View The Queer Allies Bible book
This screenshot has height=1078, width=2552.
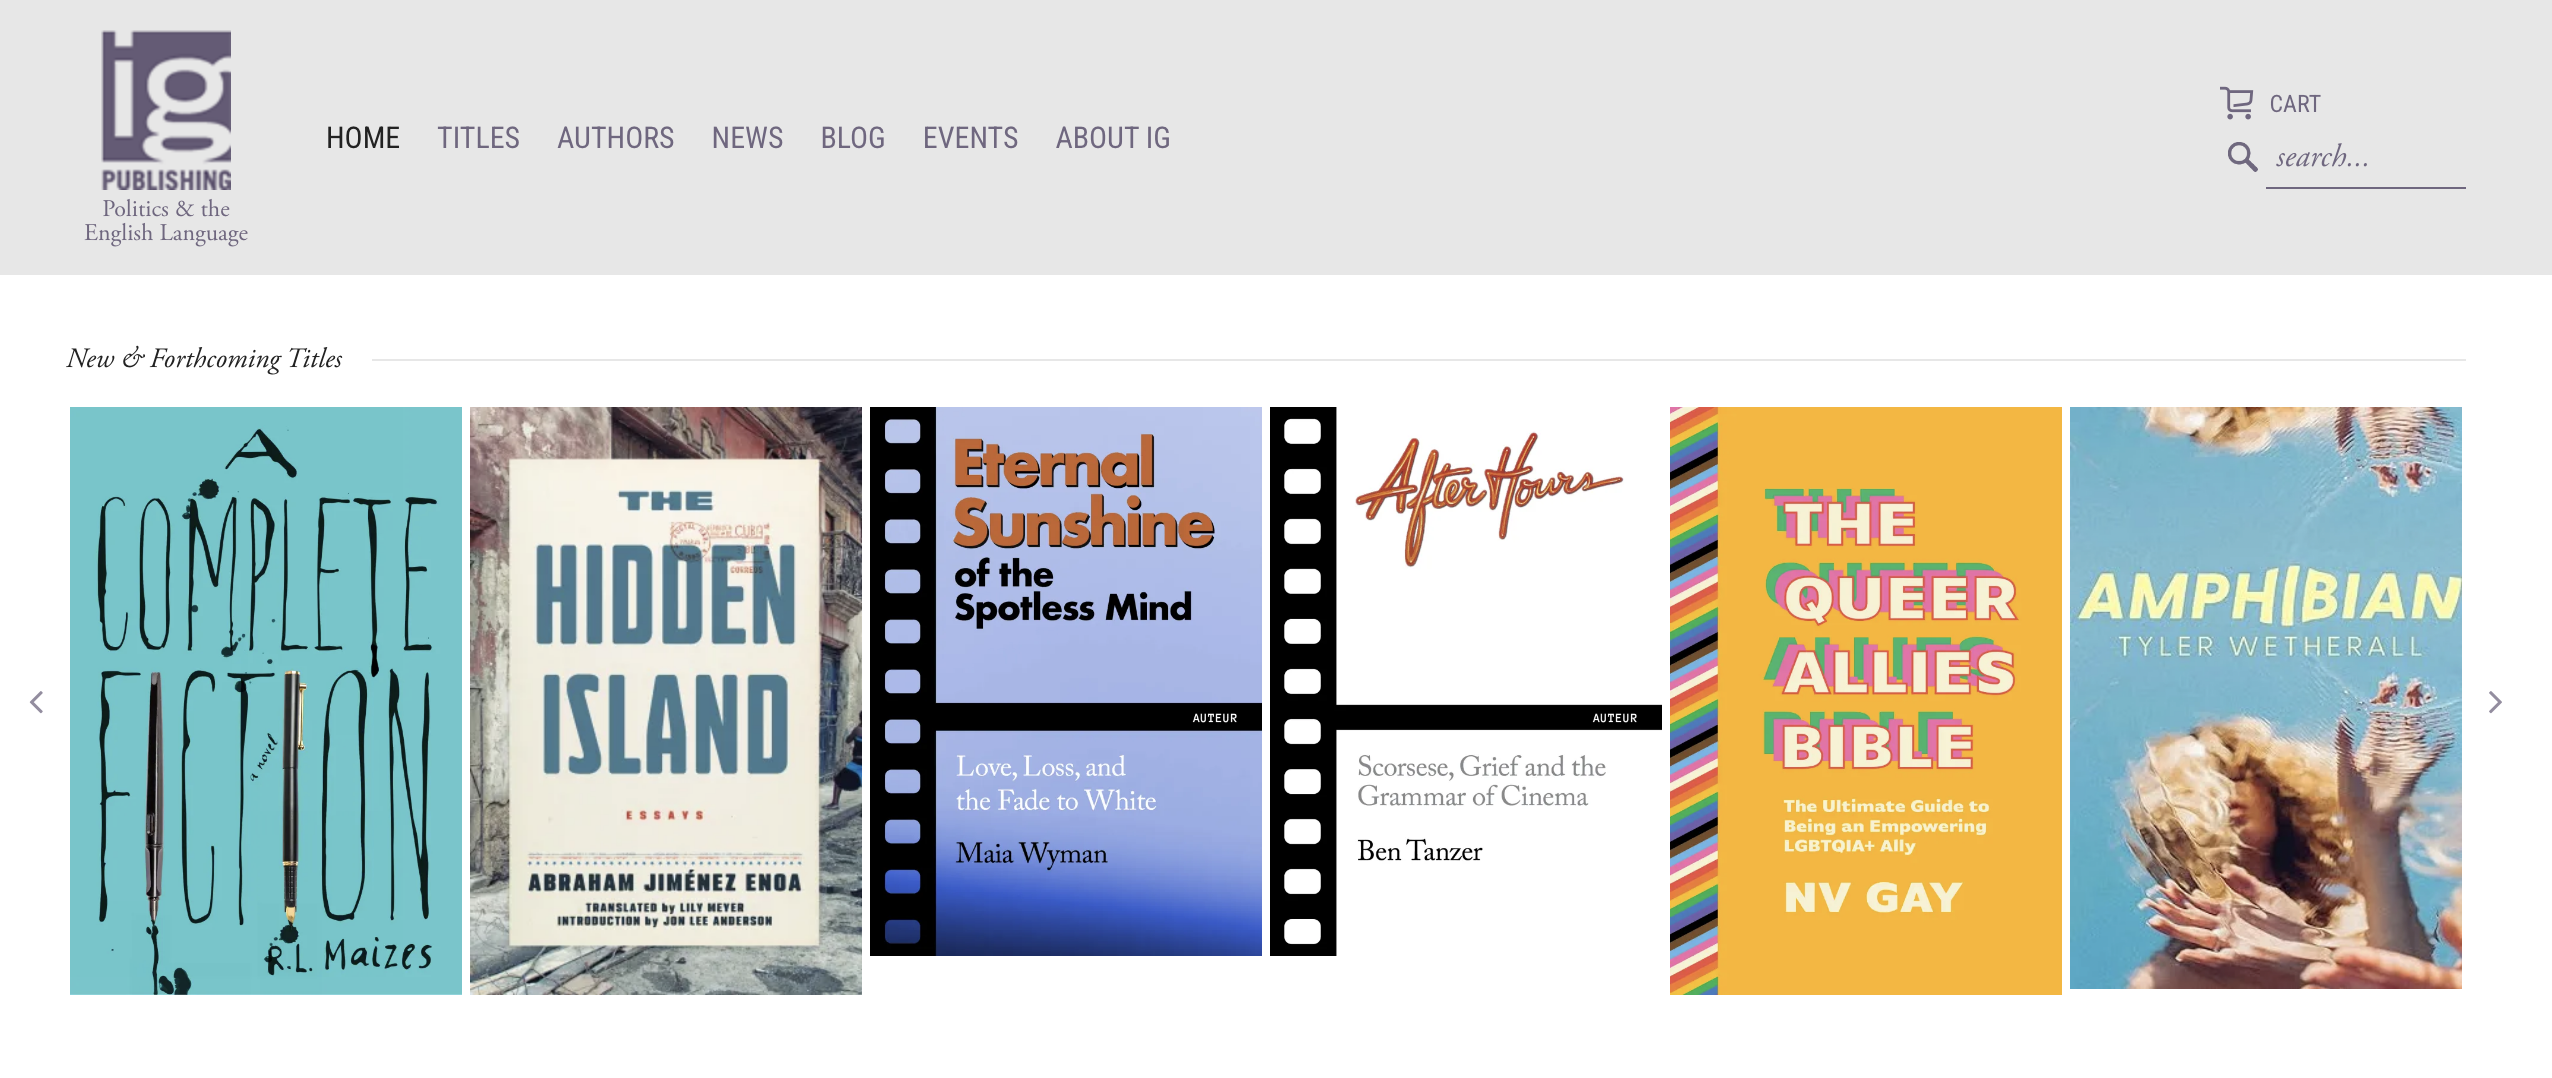coord(1866,700)
